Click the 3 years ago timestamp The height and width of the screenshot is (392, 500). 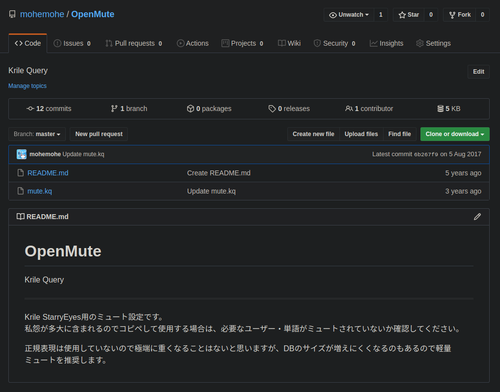pos(463,191)
